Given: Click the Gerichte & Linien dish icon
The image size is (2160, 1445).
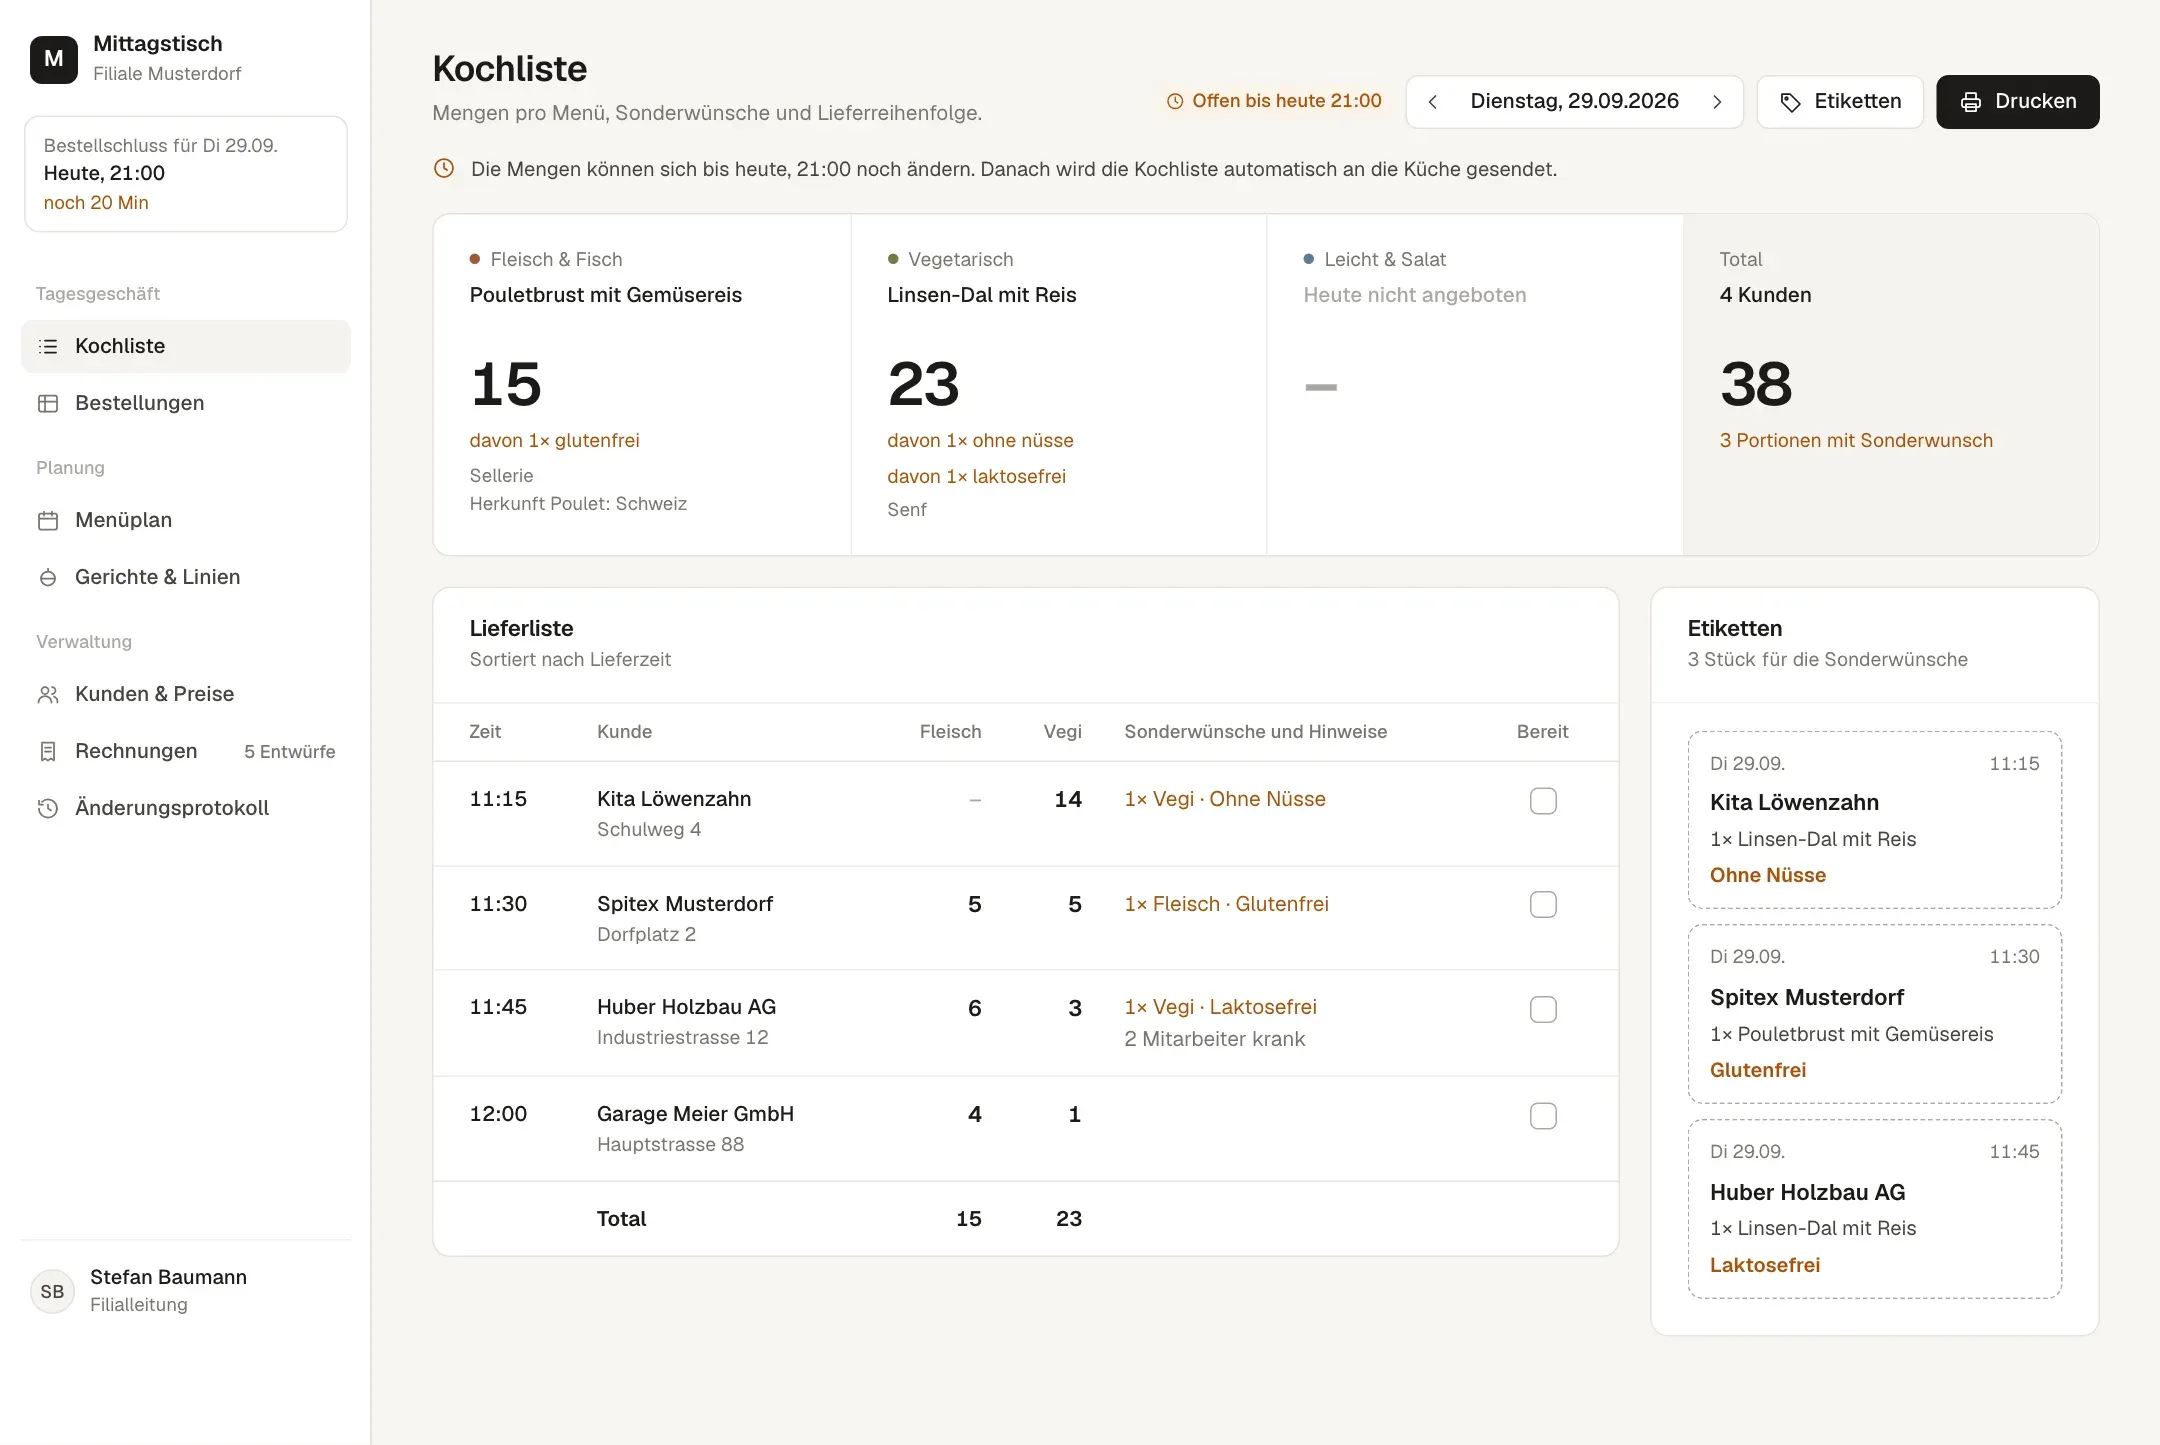Looking at the screenshot, I should pyautogui.click(x=48, y=577).
